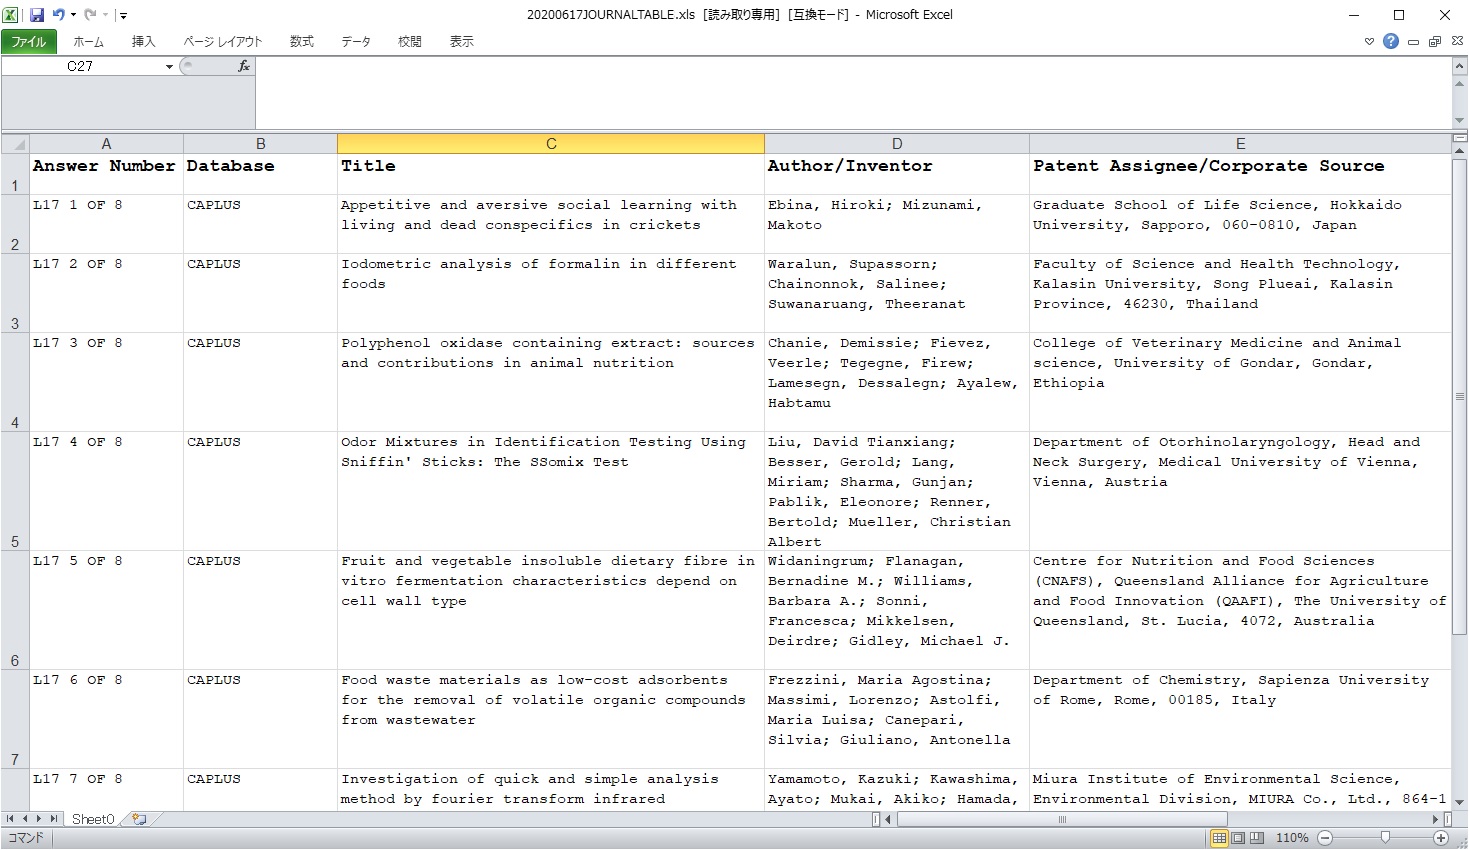1469x850 pixels.
Task: Select column A header
Action: (106, 144)
